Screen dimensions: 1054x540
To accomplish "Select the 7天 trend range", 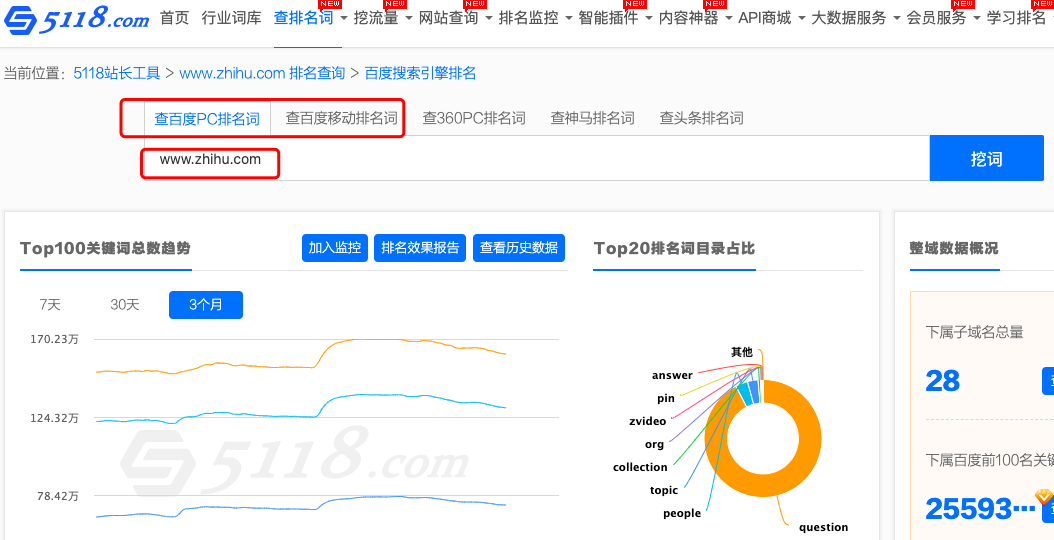I will click(x=50, y=305).
